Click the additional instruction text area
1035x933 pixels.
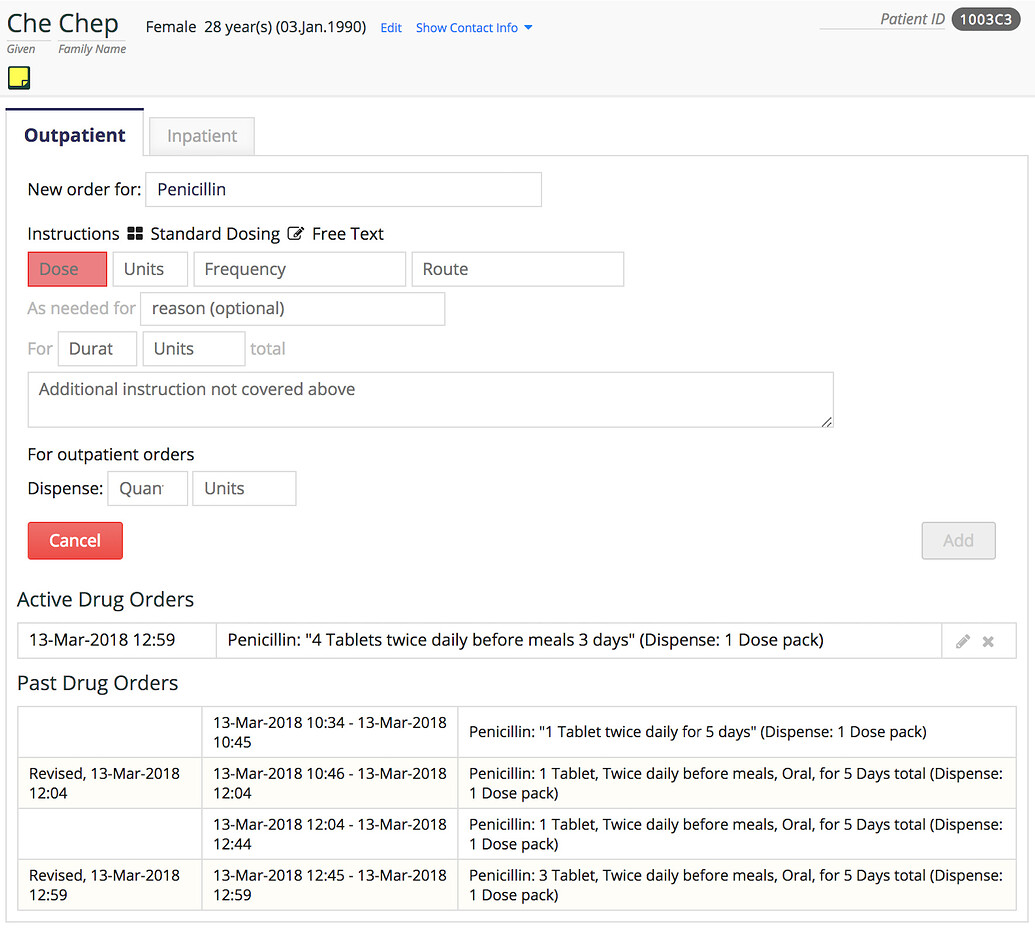click(431, 398)
